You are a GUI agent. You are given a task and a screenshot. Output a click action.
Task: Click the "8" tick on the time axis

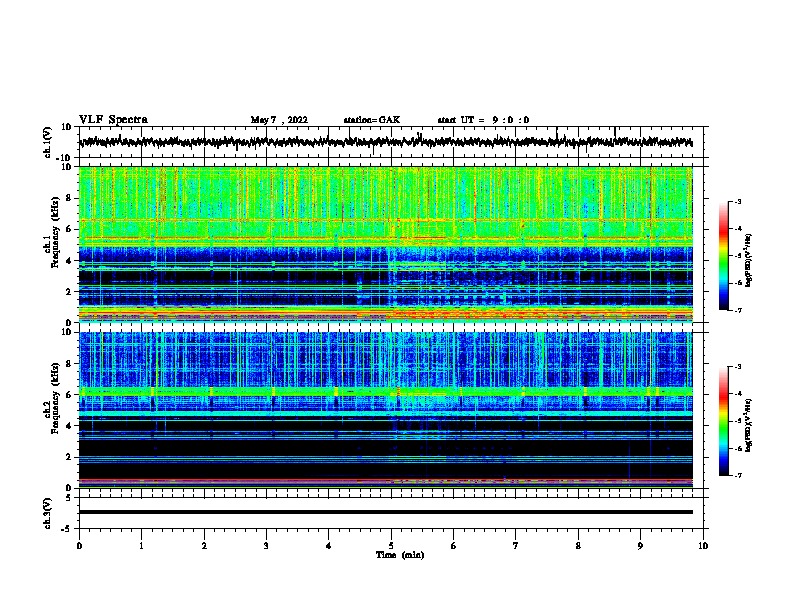[x=578, y=546]
